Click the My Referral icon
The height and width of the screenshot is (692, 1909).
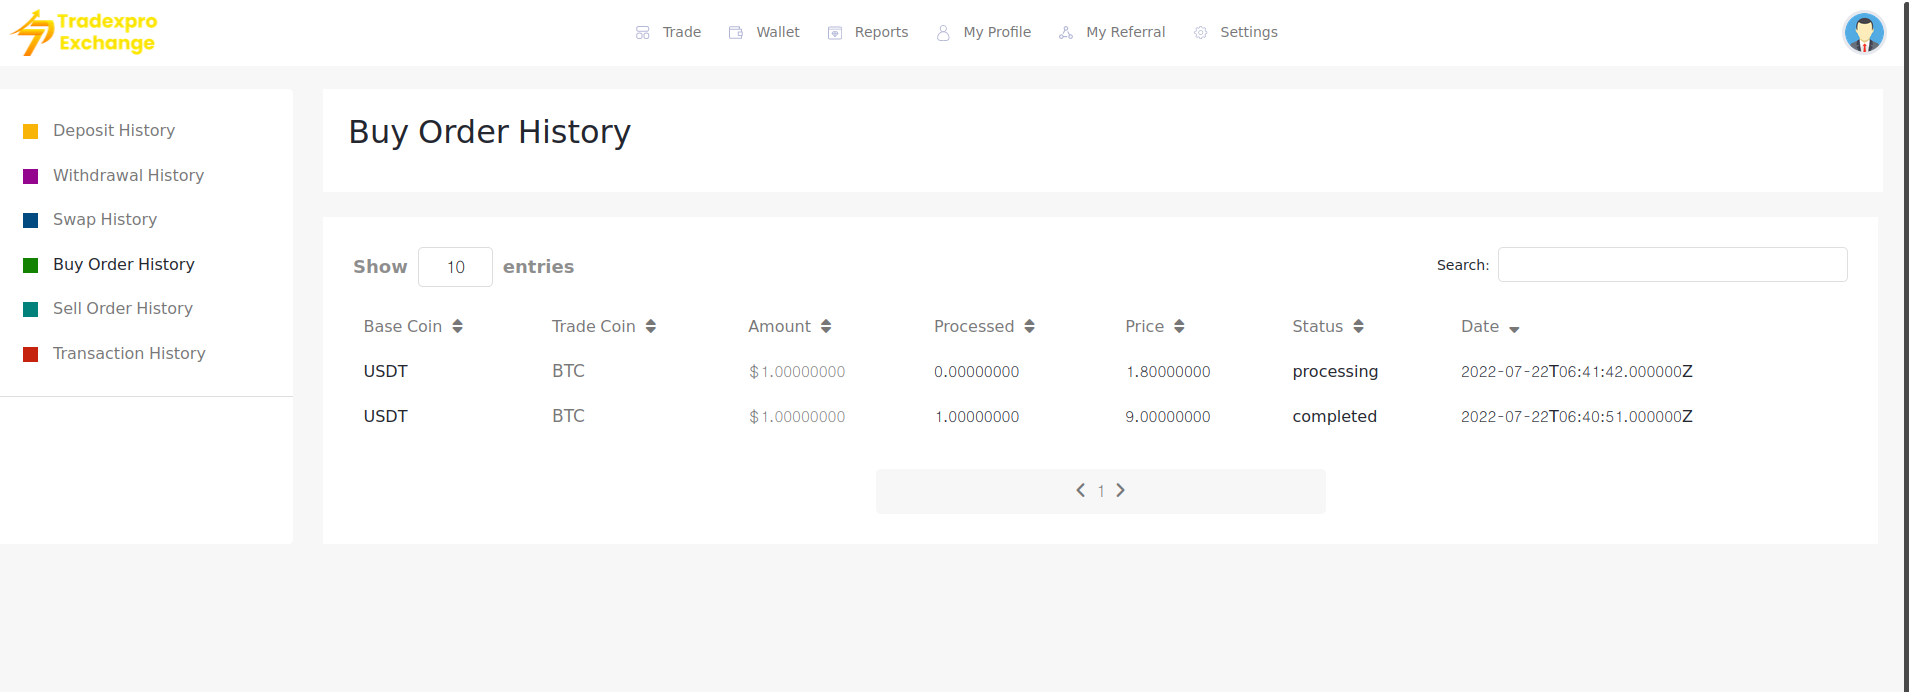point(1066,33)
